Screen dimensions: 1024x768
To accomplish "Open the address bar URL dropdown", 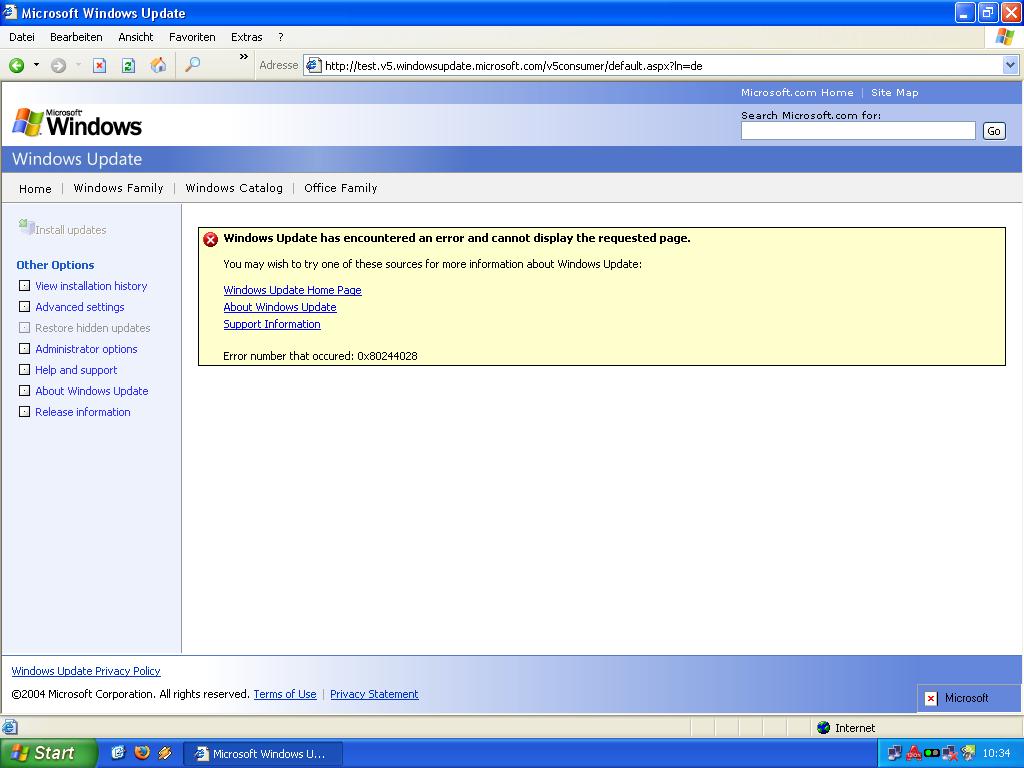I will (1010, 65).
